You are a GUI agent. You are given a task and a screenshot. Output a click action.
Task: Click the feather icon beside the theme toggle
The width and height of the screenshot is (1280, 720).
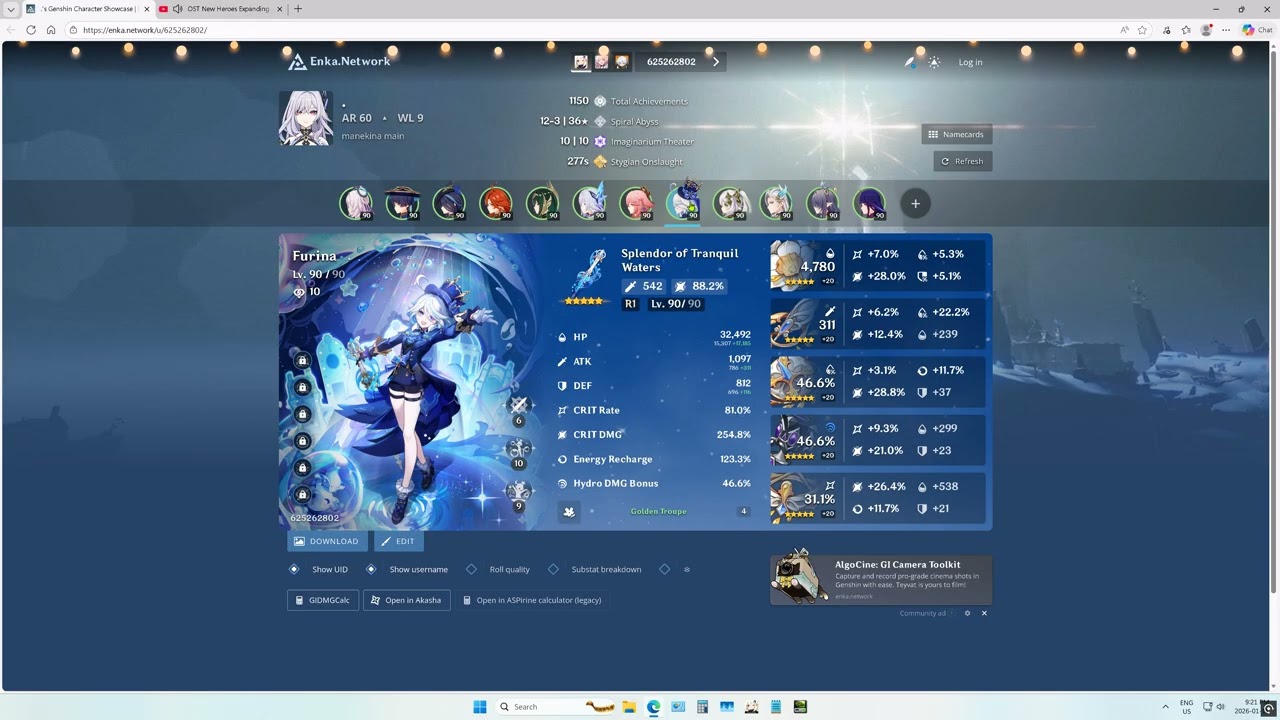coord(910,62)
